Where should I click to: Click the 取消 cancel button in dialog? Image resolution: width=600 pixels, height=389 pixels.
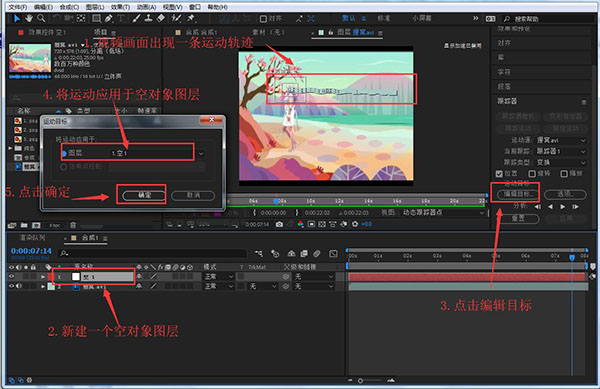[193, 195]
